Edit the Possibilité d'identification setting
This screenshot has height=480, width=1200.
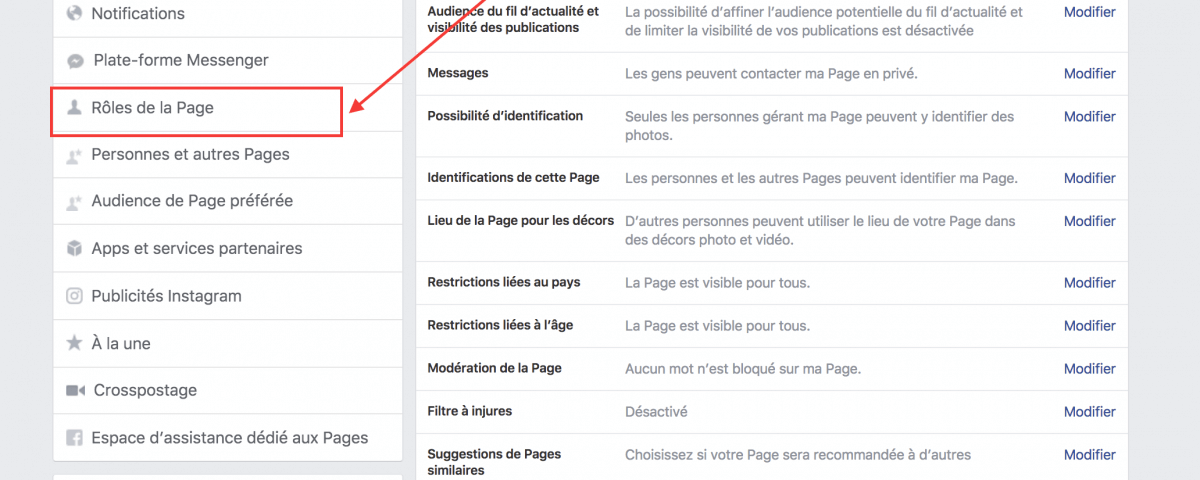tap(1089, 117)
